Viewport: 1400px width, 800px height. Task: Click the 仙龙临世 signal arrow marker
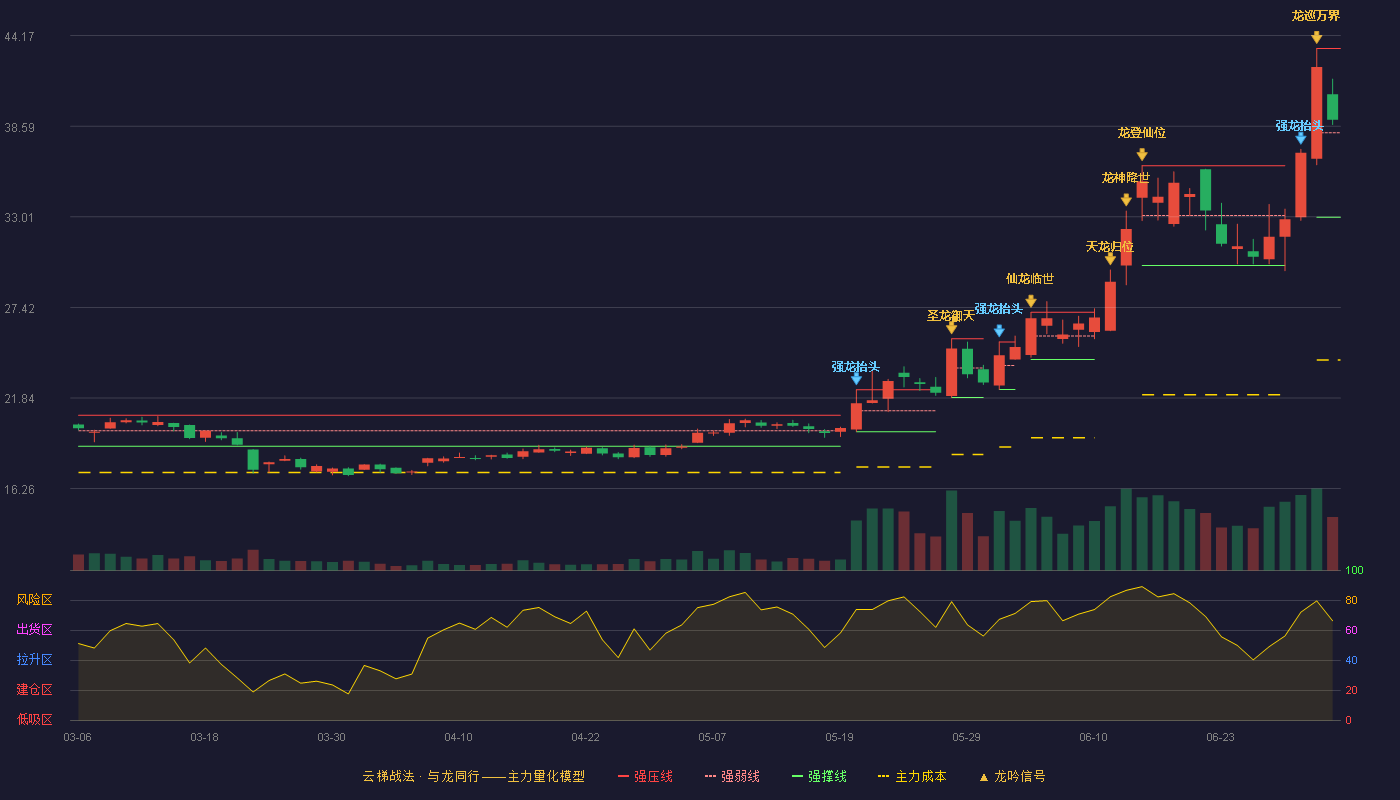click(x=1031, y=301)
